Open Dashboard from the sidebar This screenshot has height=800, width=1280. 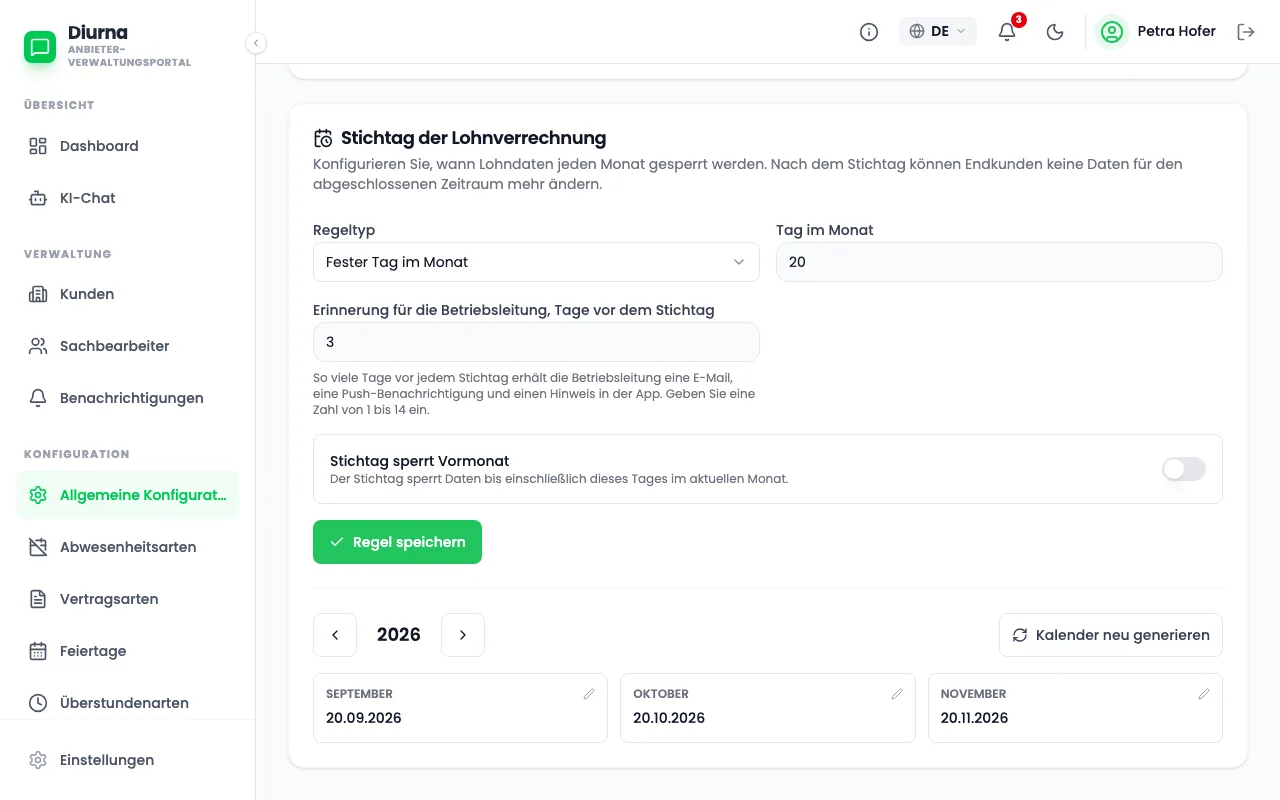pyautogui.click(x=128, y=146)
